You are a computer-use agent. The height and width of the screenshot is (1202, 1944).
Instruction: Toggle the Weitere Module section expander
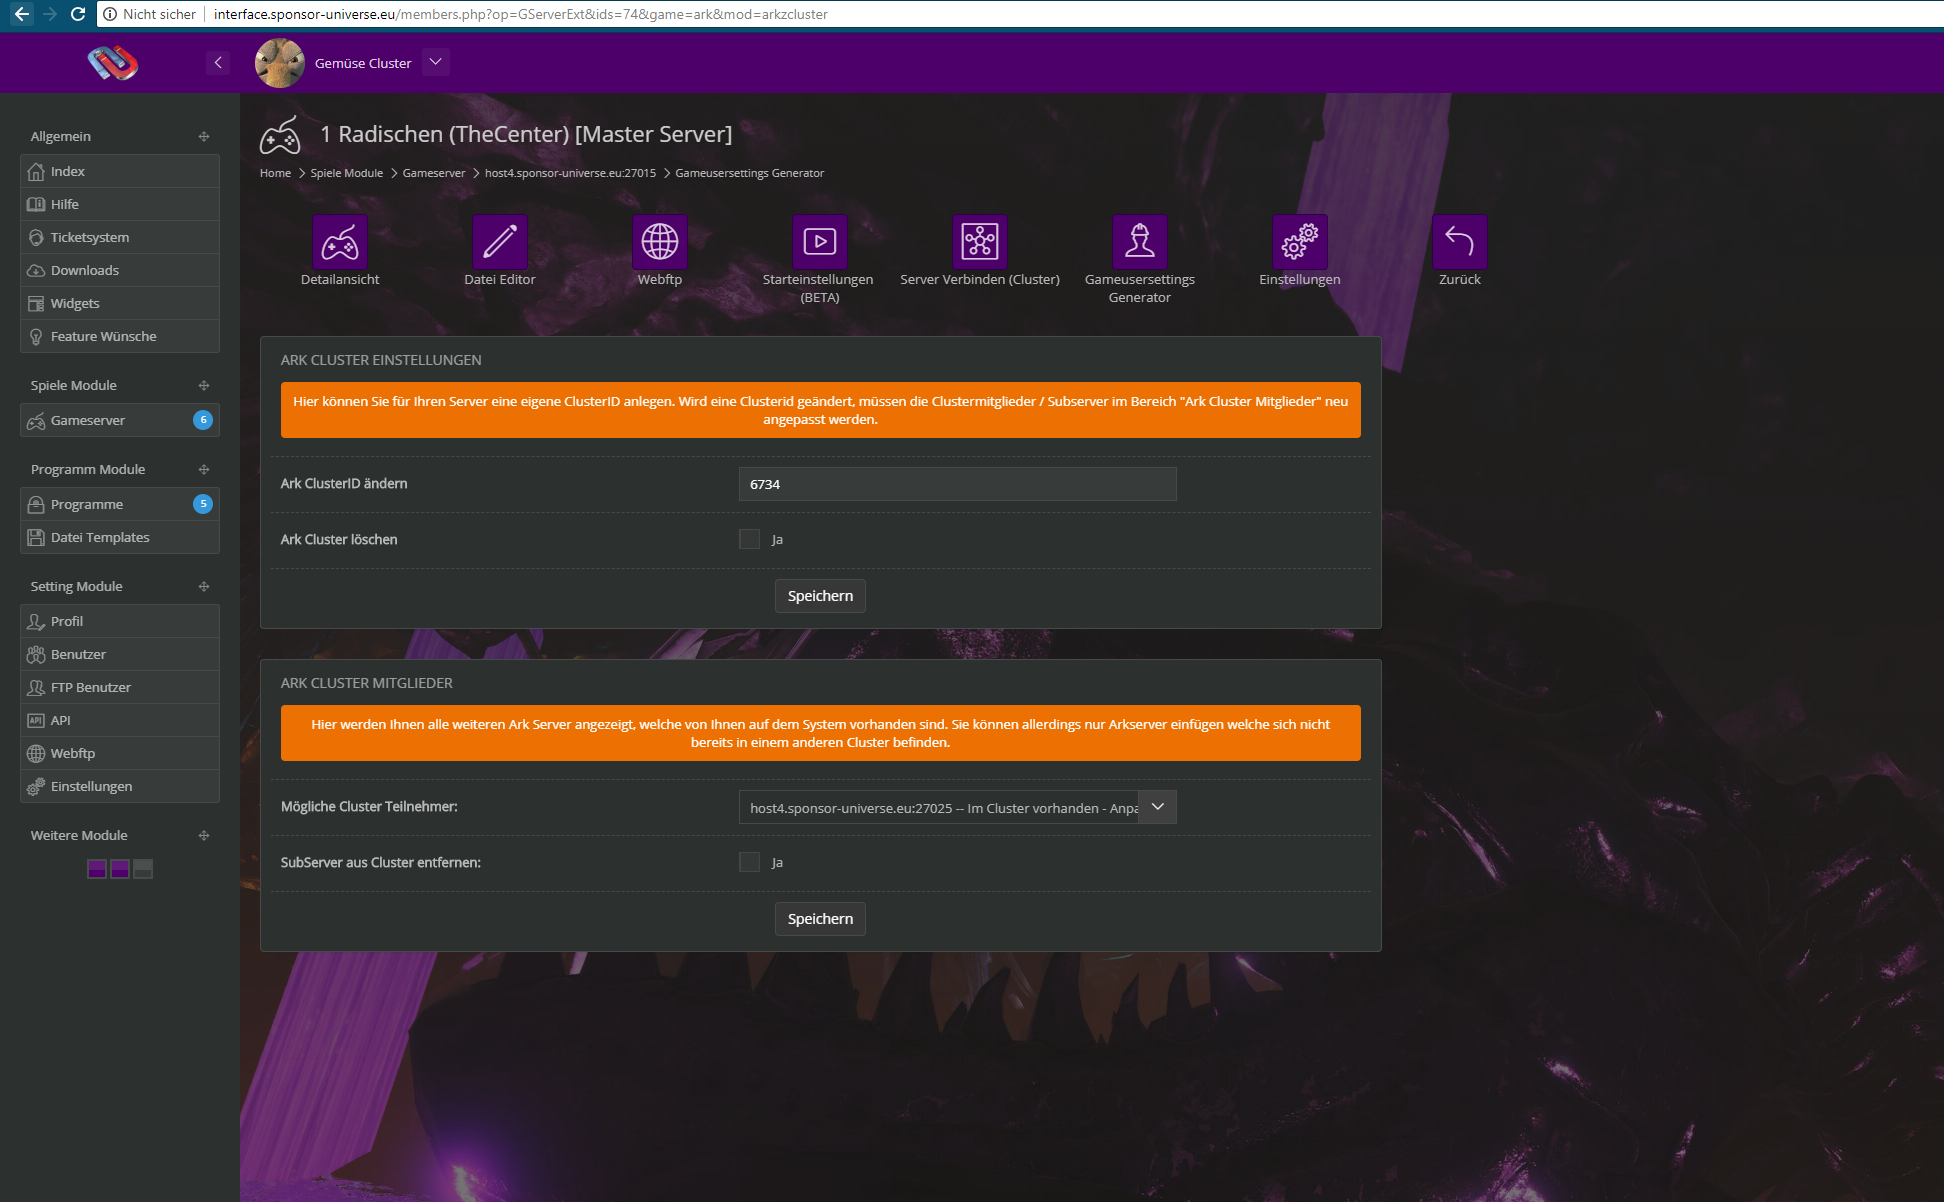[x=204, y=835]
